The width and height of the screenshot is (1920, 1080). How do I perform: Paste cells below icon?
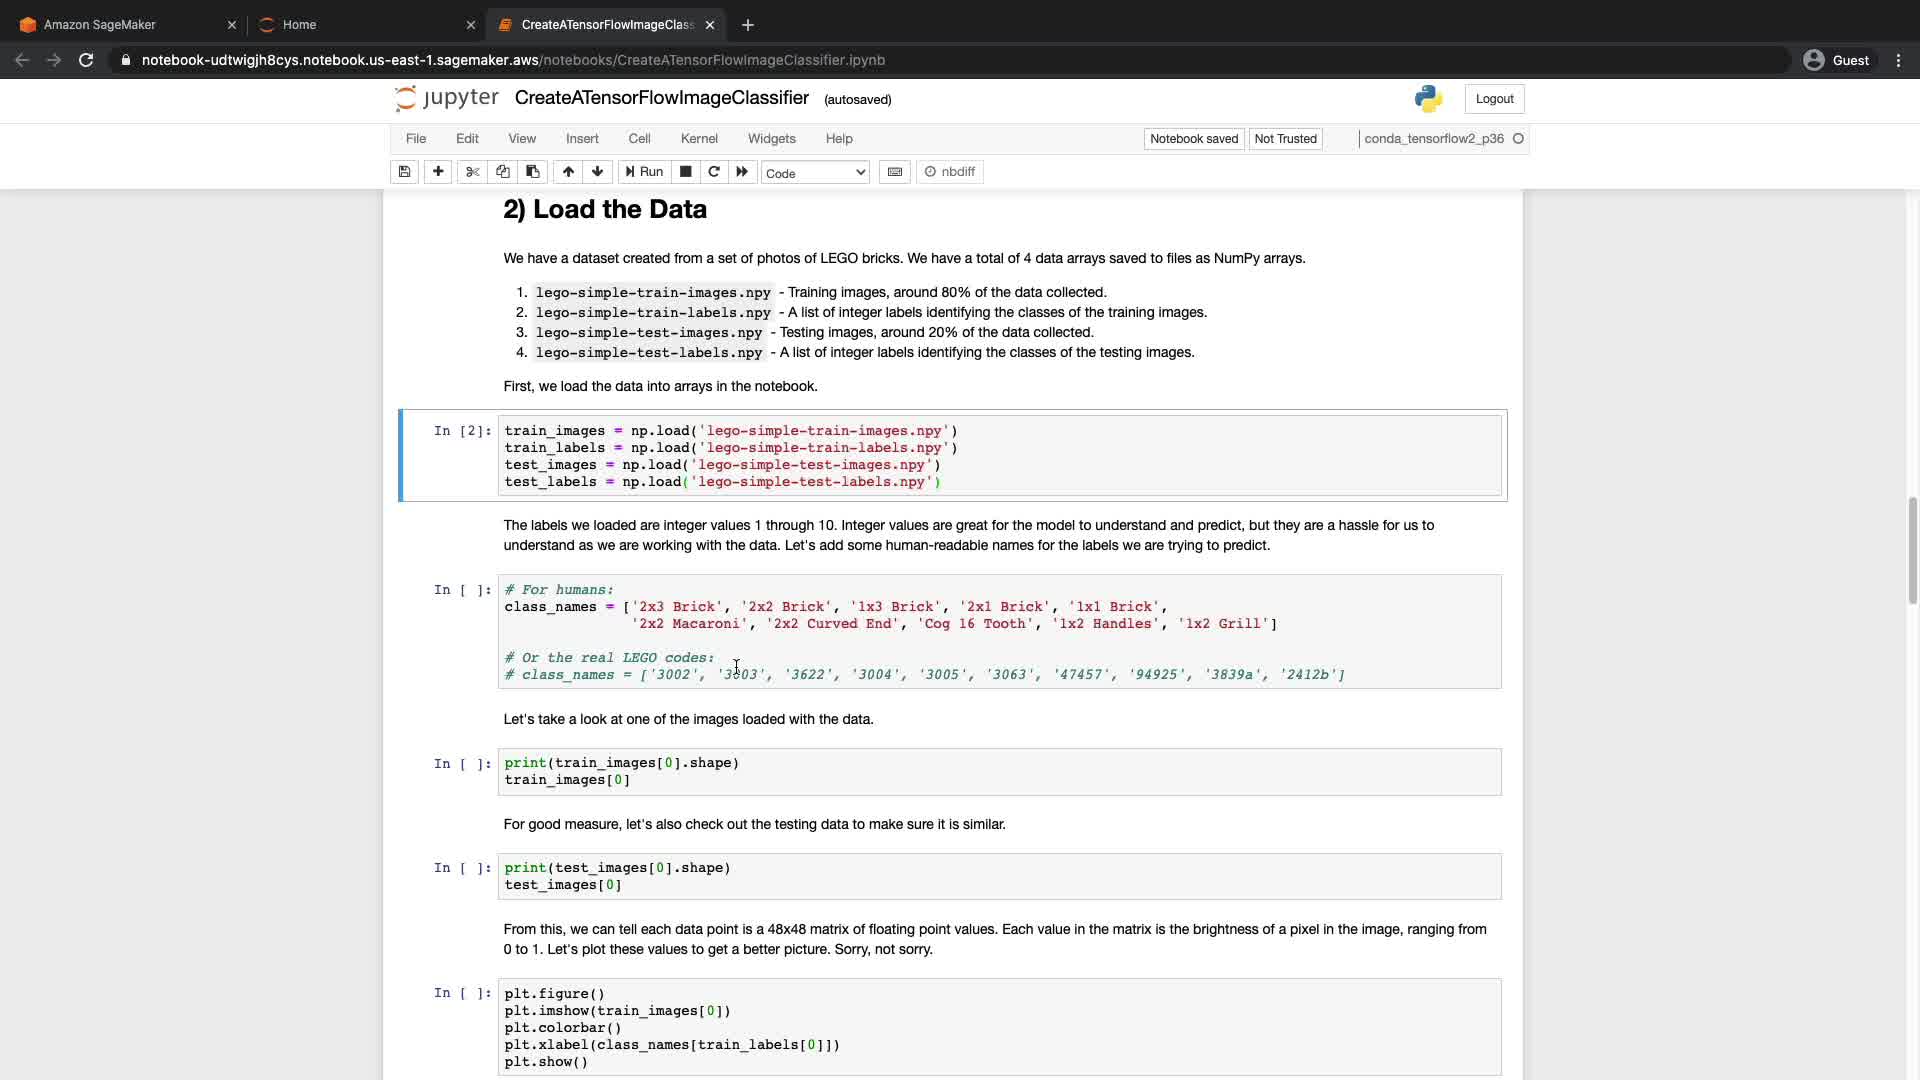coord(533,172)
